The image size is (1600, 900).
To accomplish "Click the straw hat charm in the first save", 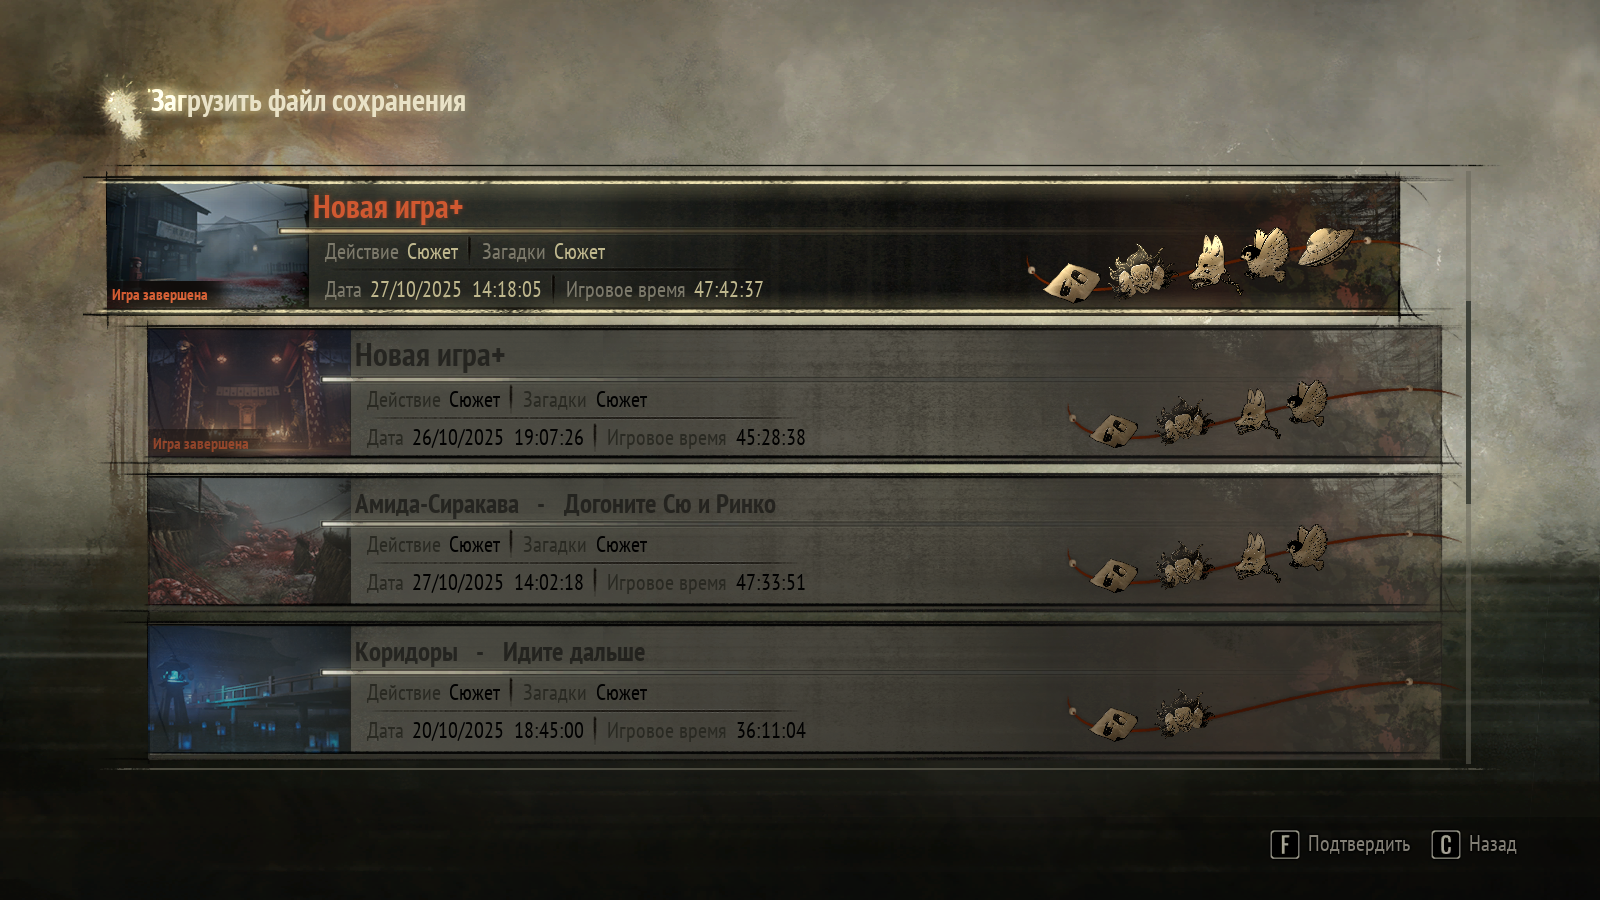I will coord(1326,246).
